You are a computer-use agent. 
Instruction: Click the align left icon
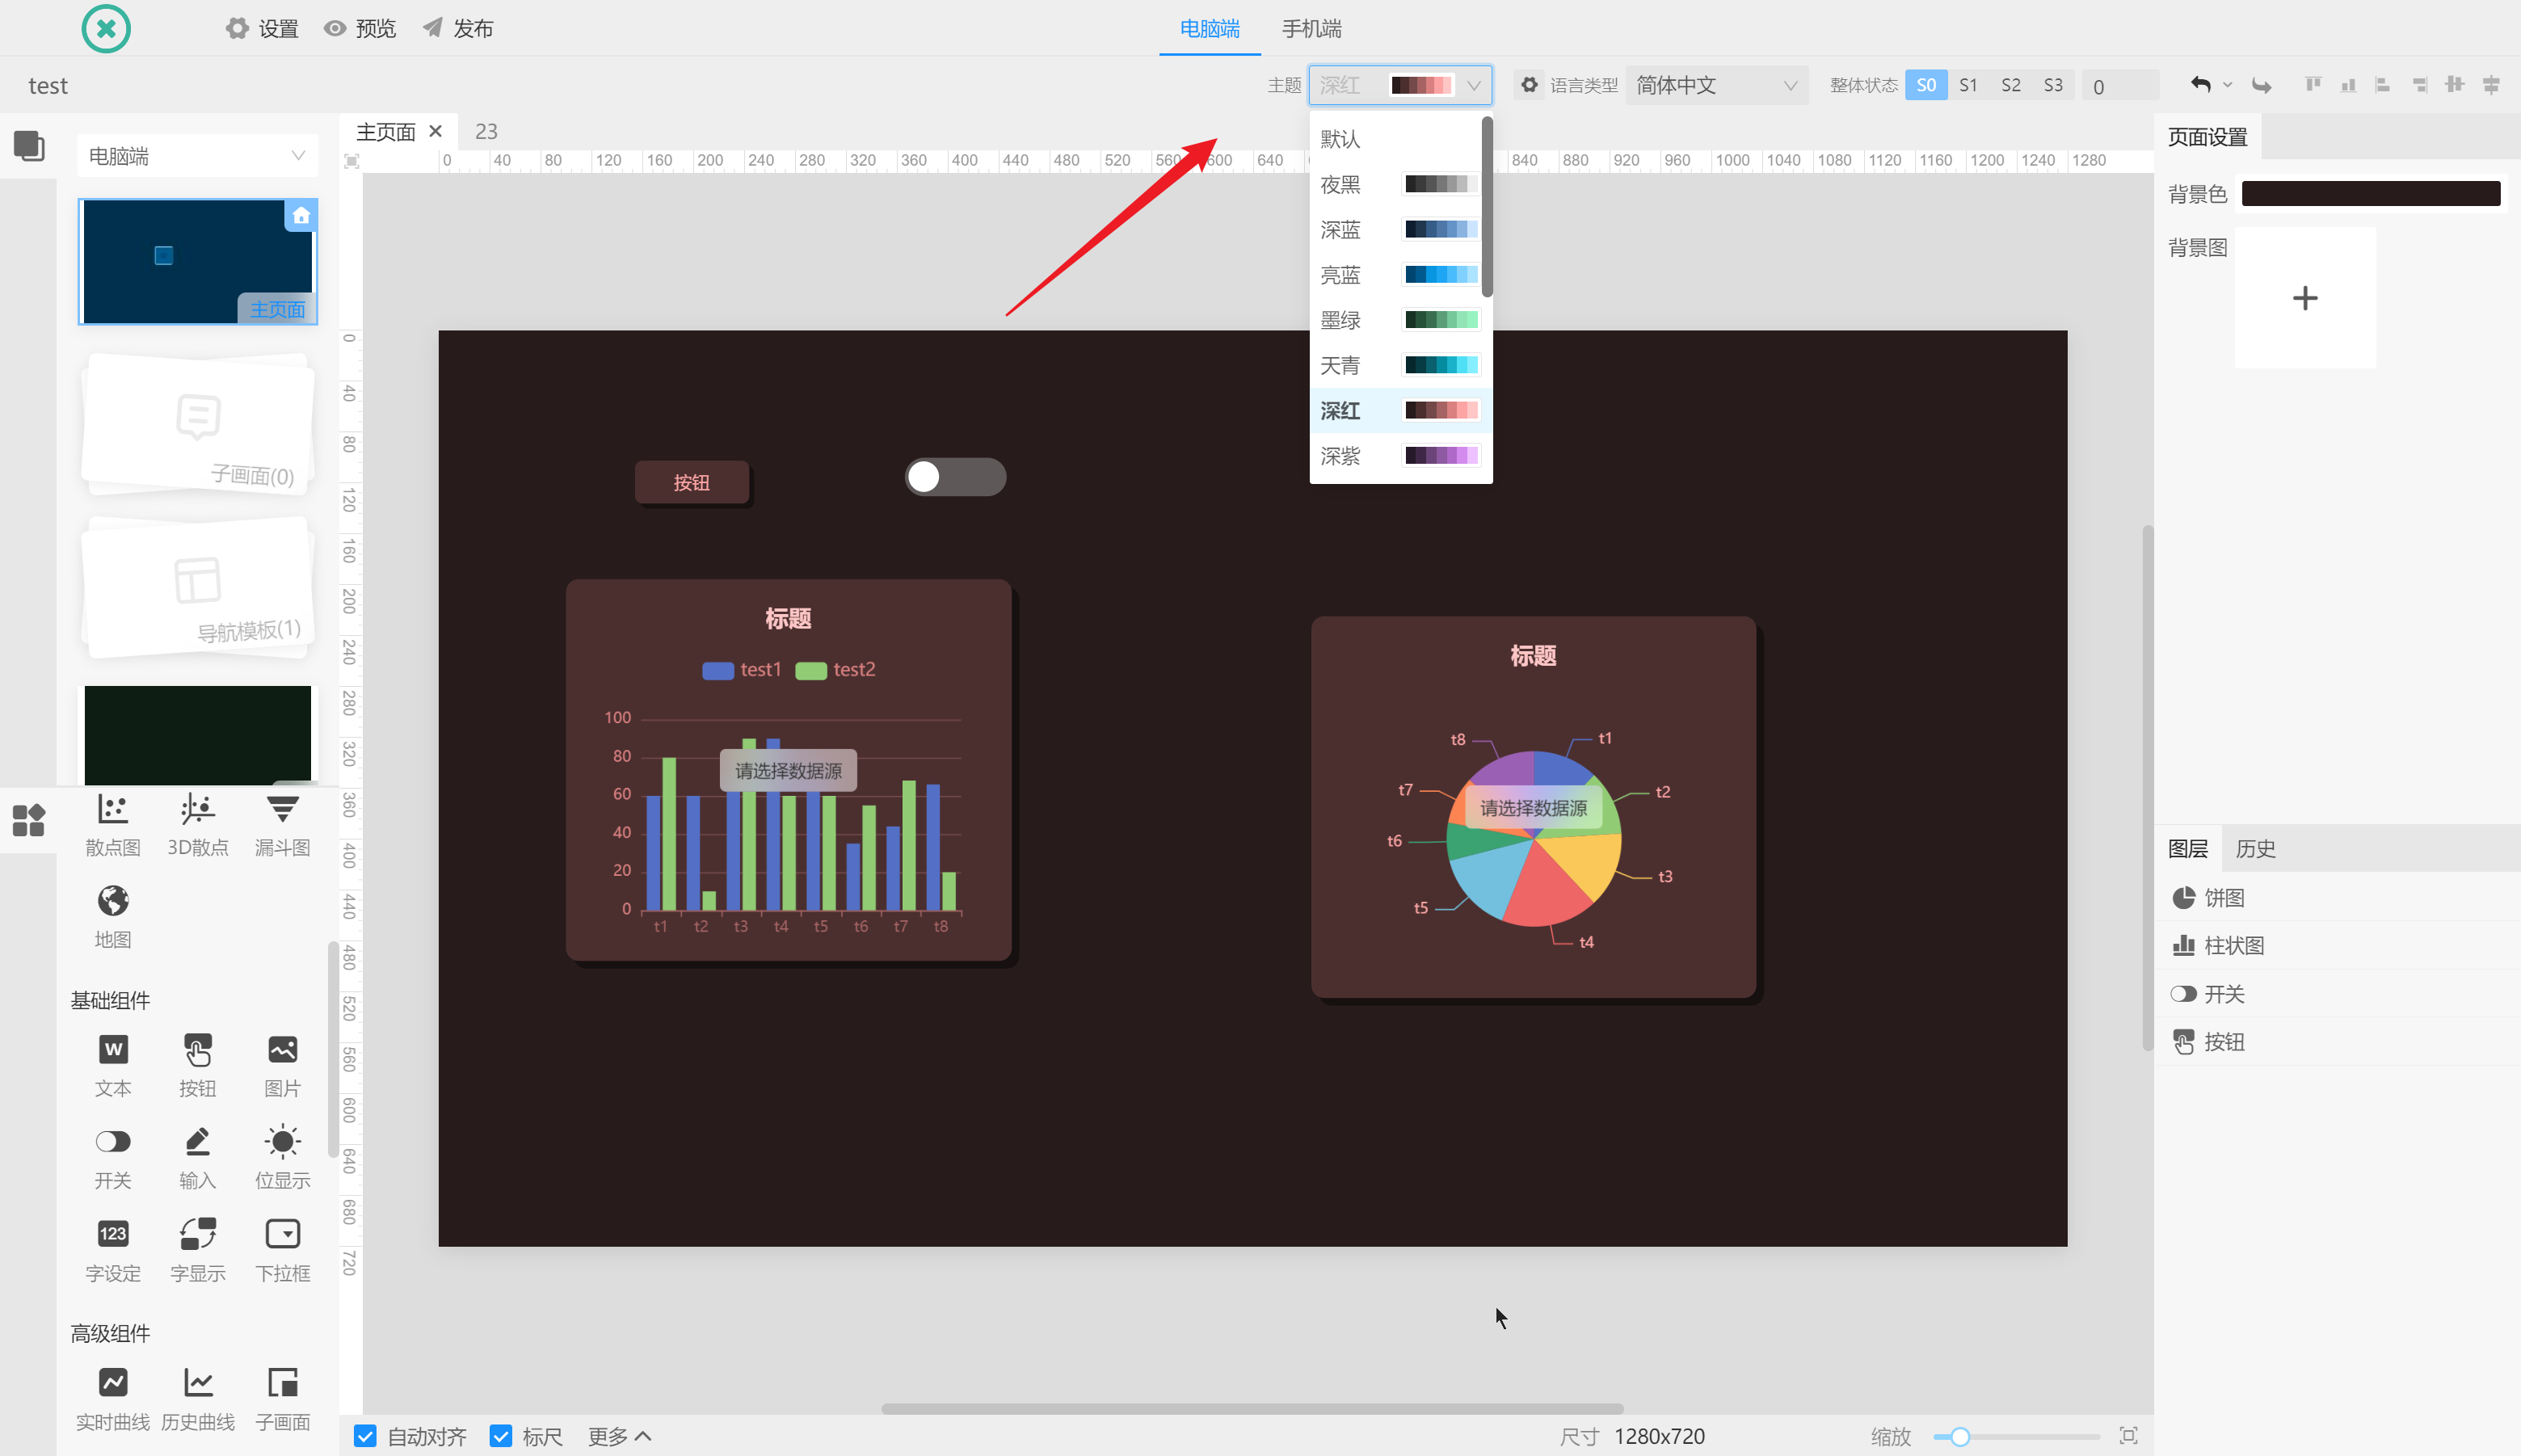(2383, 85)
